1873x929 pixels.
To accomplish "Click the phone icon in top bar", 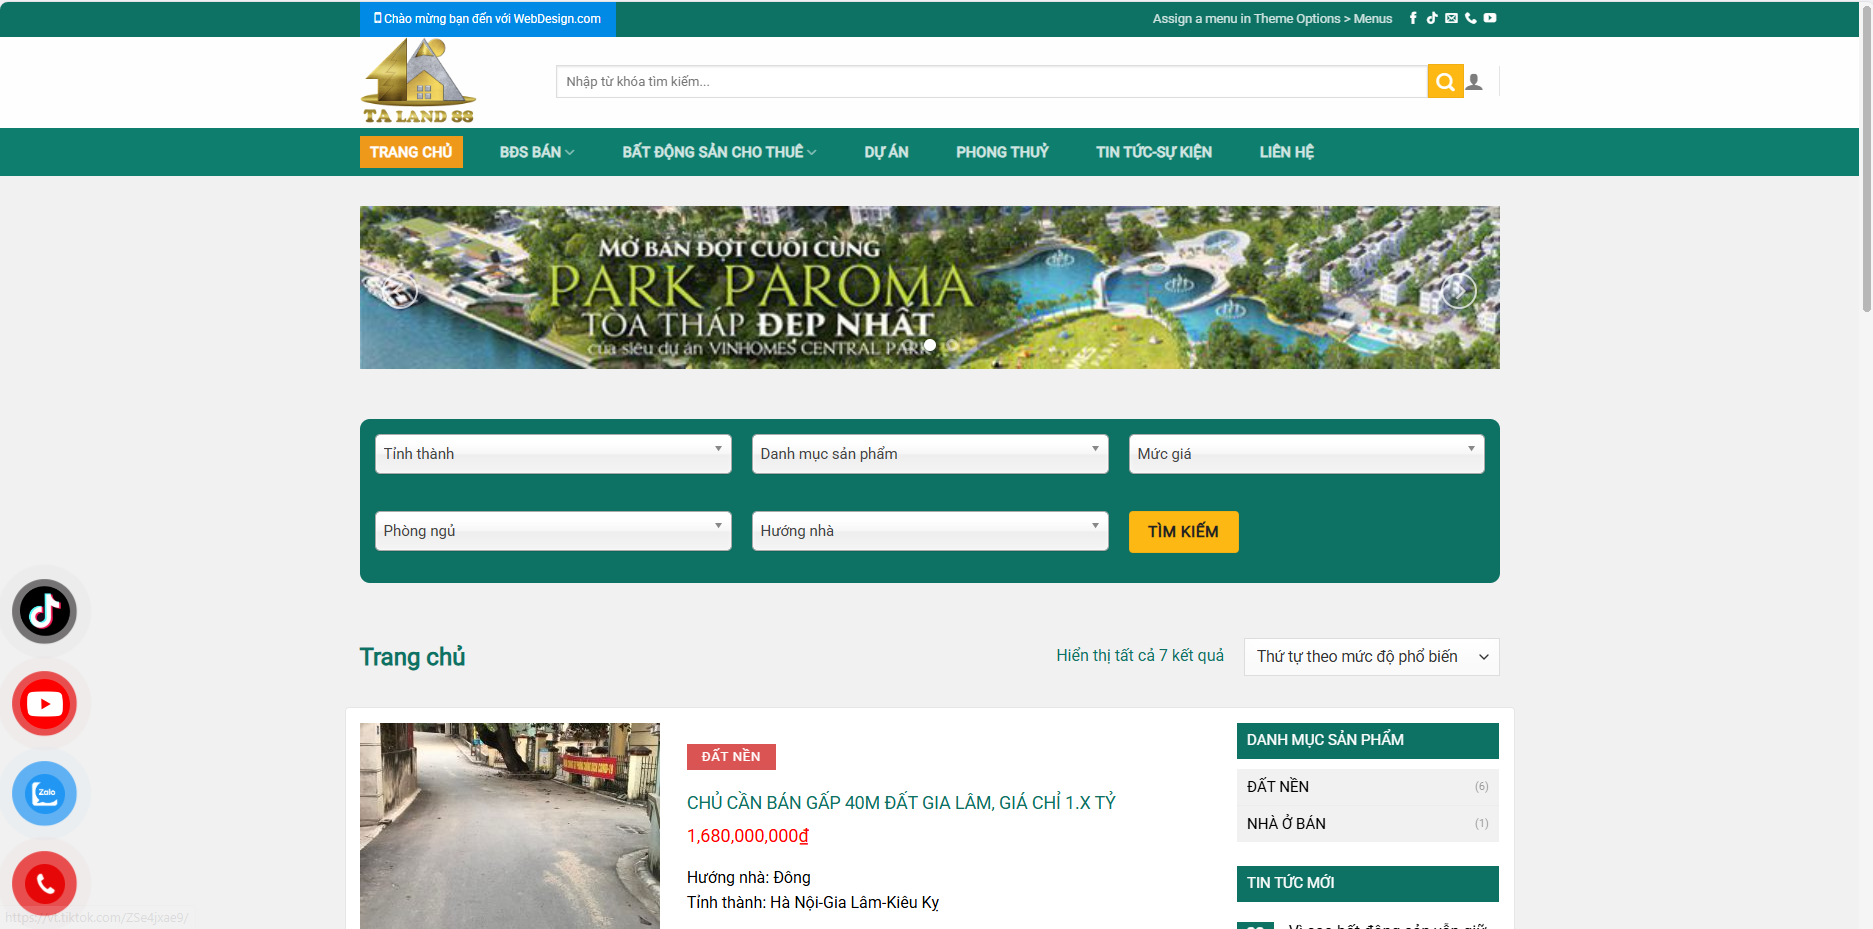I will click(x=1470, y=18).
